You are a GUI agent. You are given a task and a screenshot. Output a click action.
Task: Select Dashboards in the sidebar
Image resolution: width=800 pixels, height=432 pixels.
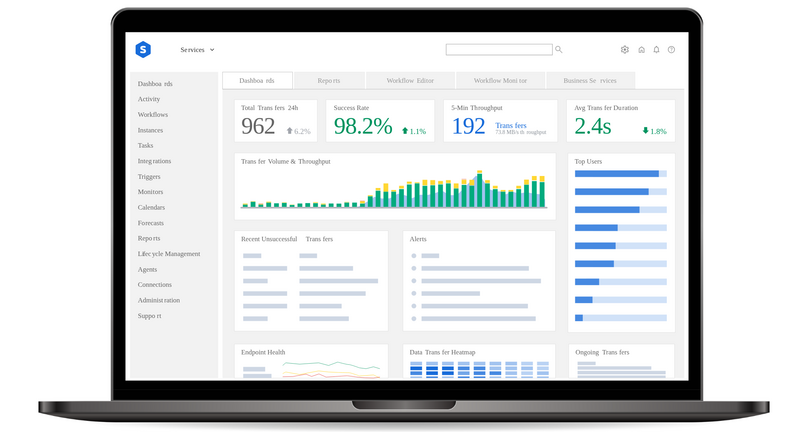pyautogui.click(x=155, y=84)
